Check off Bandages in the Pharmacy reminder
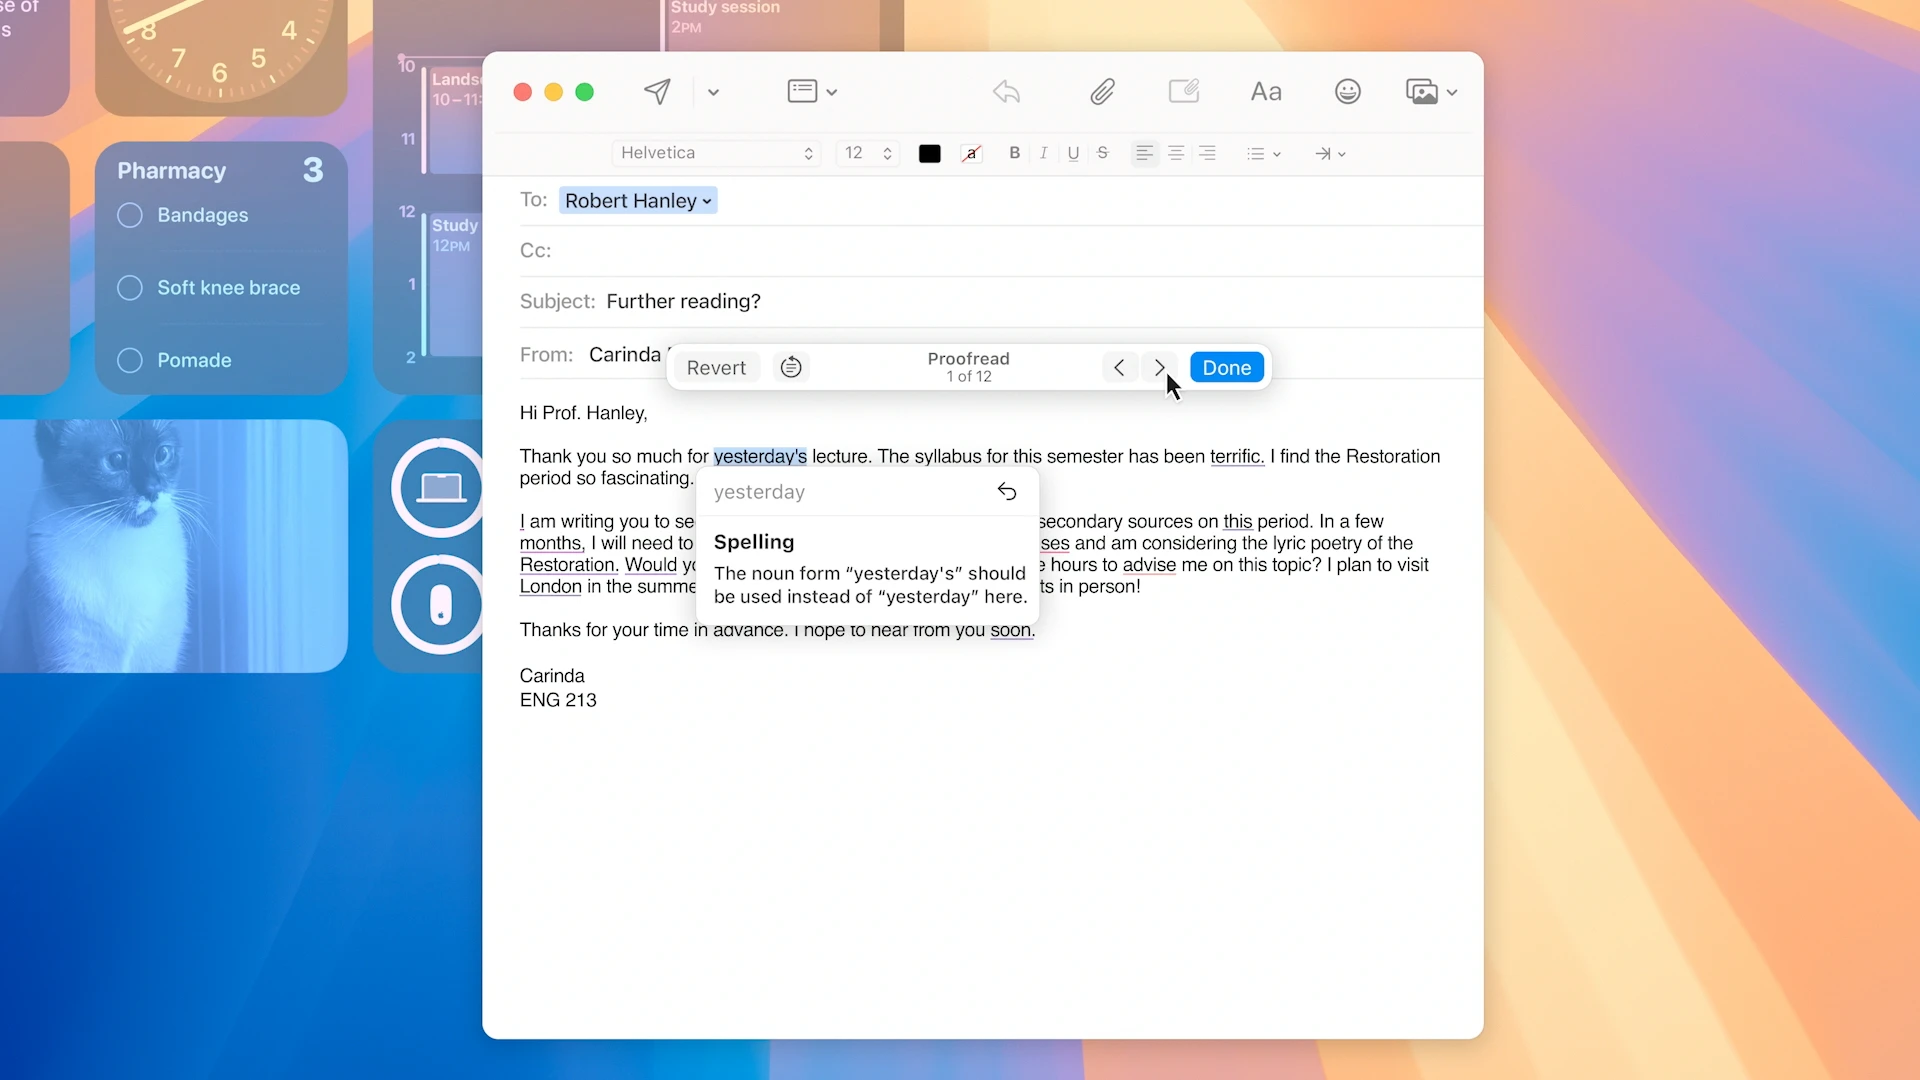 click(x=129, y=215)
